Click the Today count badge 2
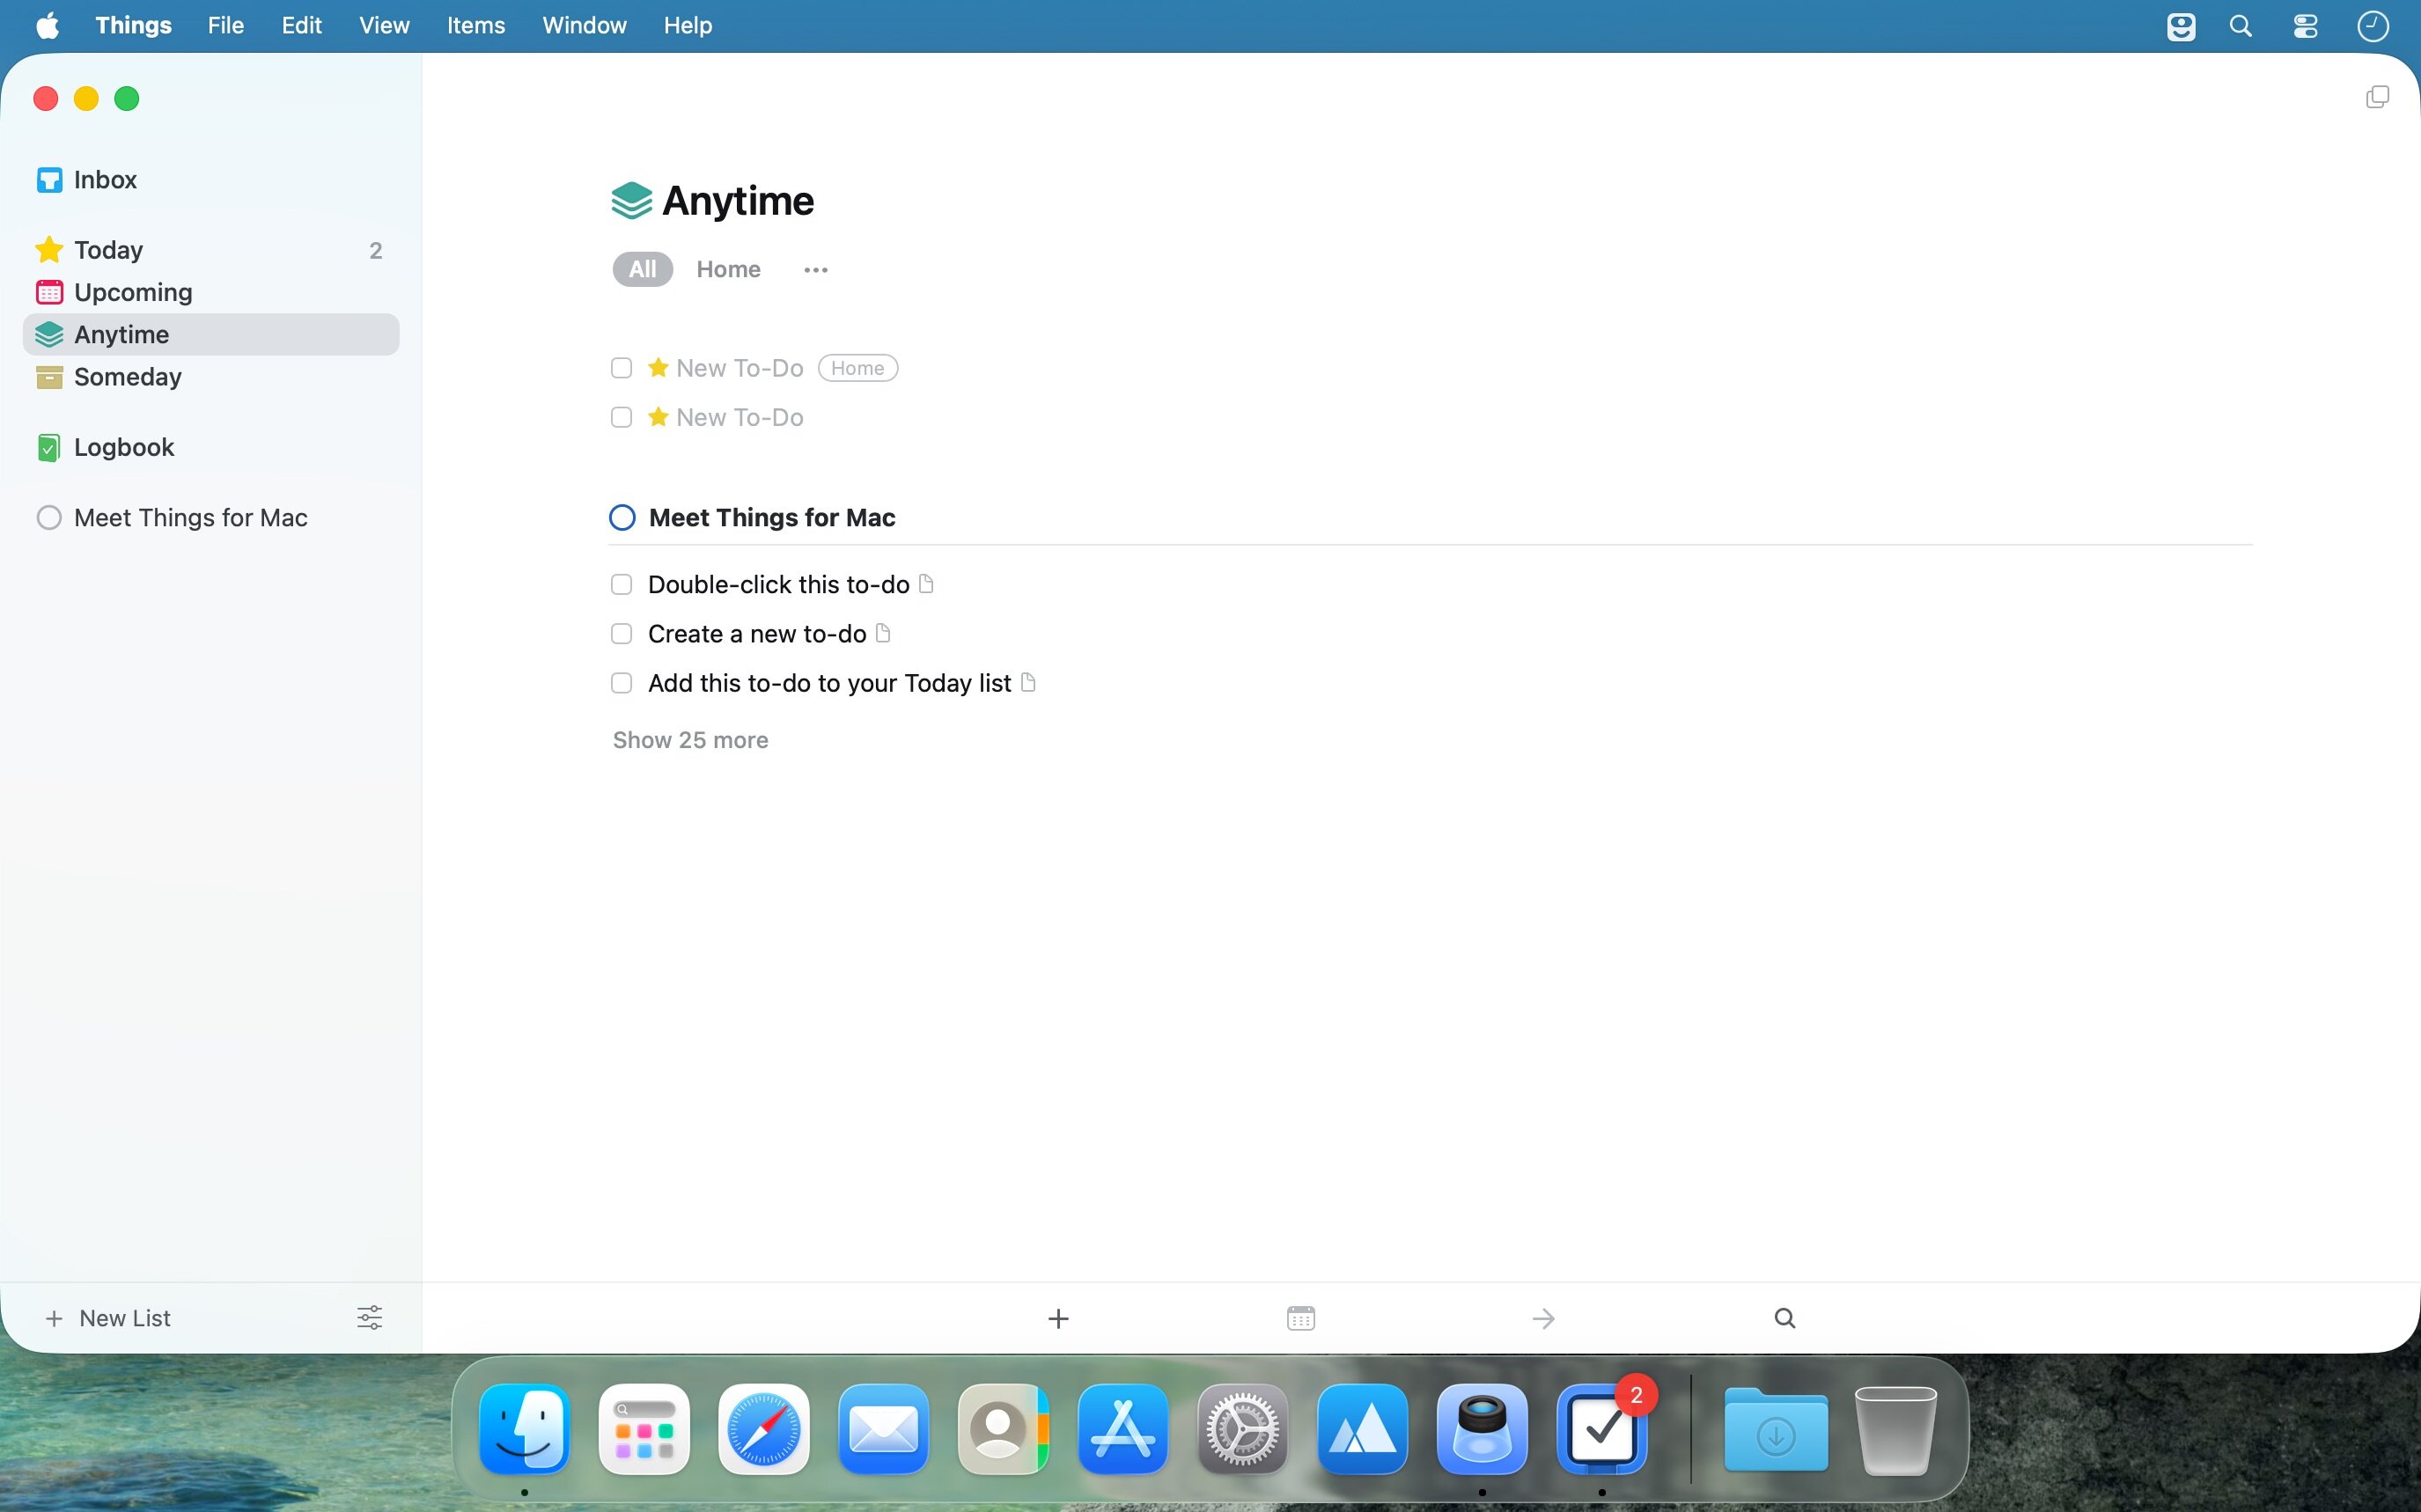This screenshot has width=2421, height=1512. pyautogui.click(x=376, y=250)
